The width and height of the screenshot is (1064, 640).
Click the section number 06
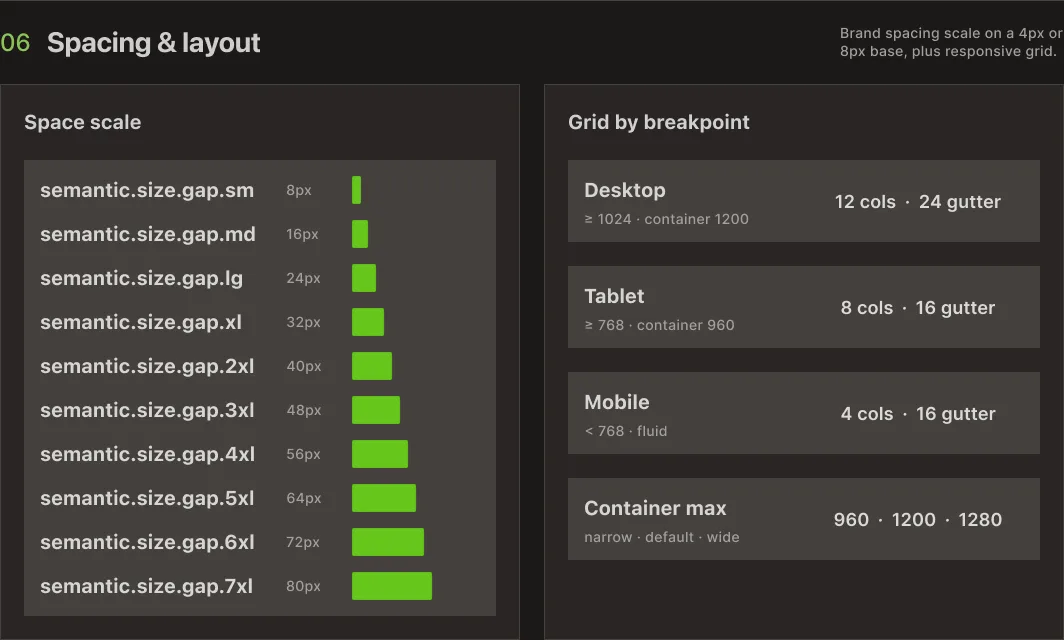[15, 43]
